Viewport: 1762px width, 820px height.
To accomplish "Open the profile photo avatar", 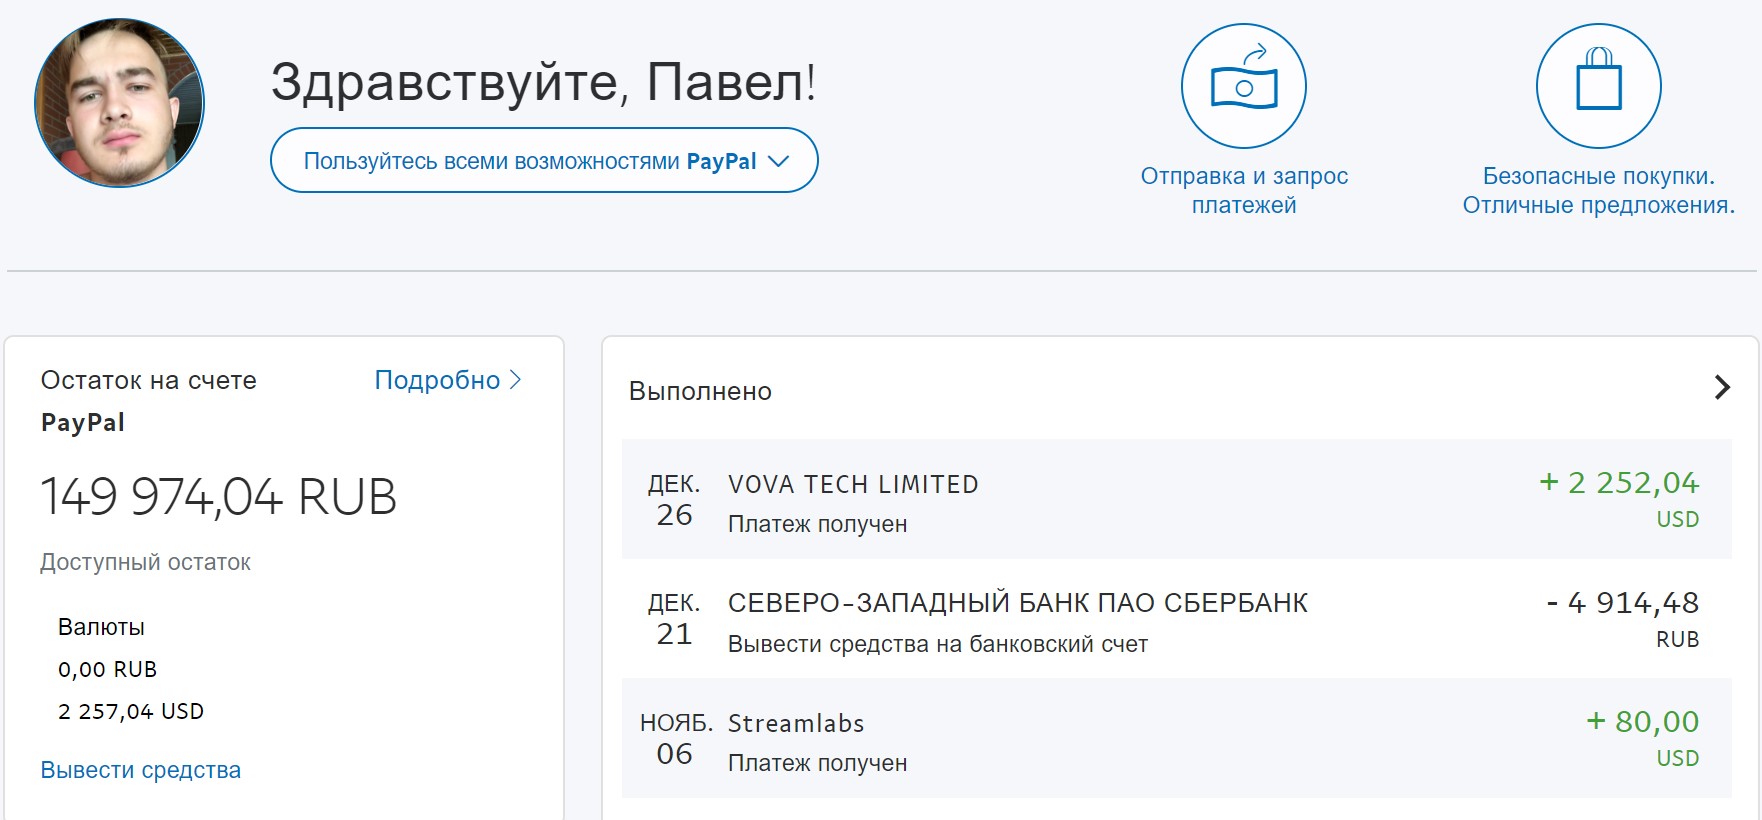I will [119, 103].
